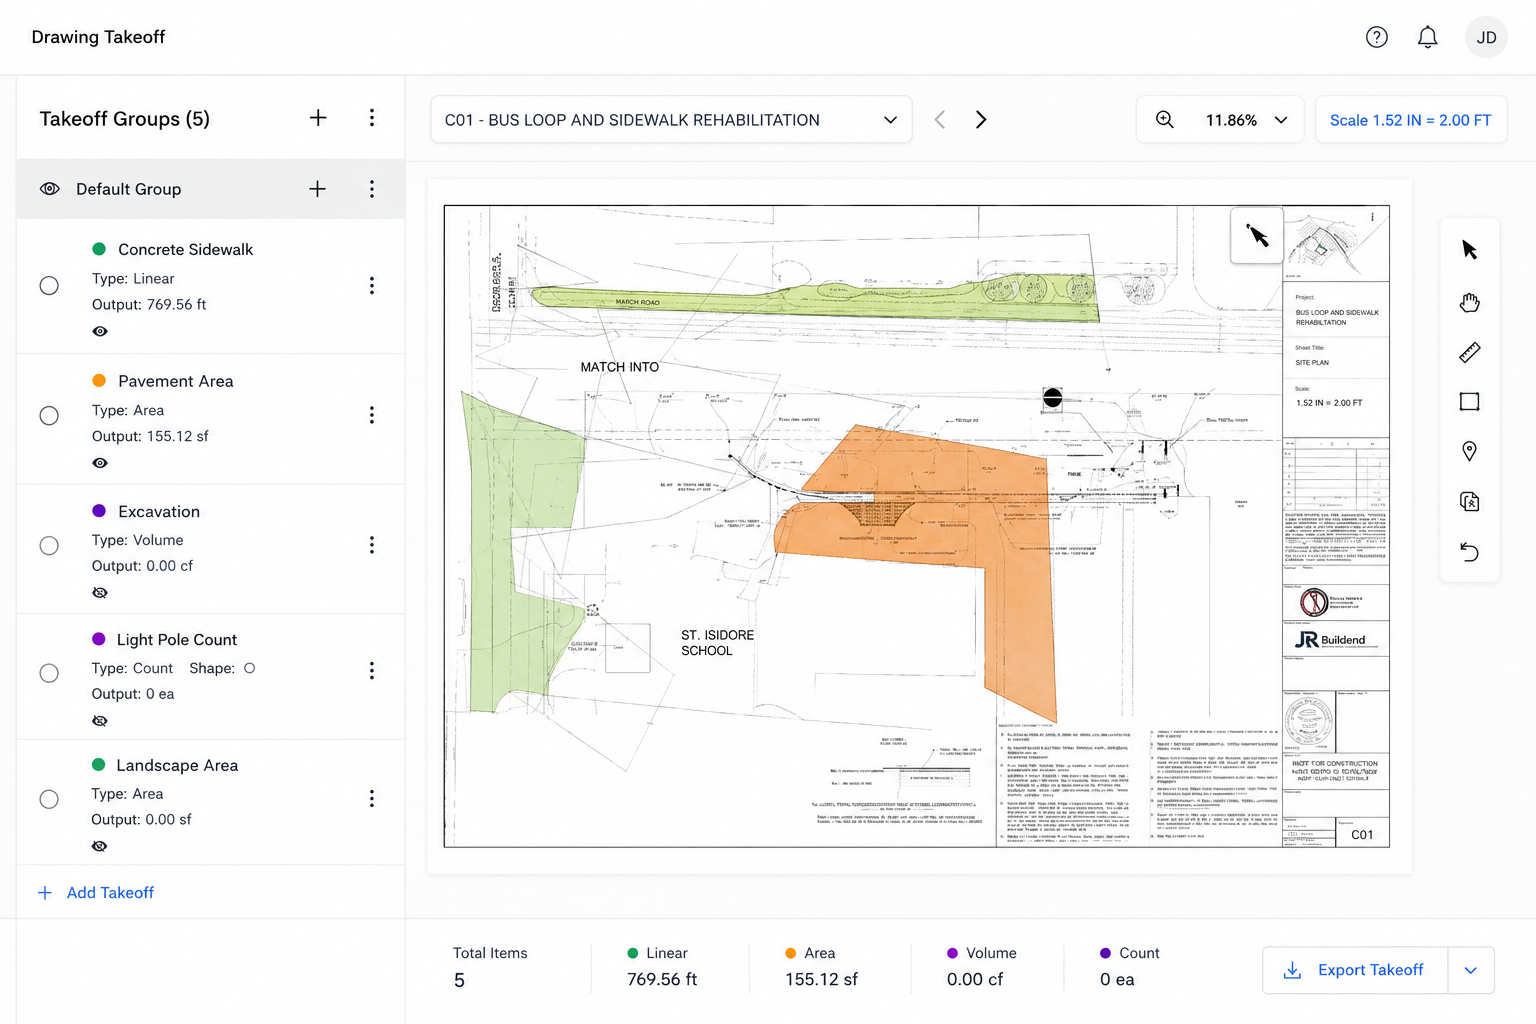Open the drawing sheet C01 dropdown
The width and height of the screenshot is (1536, 1024).
671,120
